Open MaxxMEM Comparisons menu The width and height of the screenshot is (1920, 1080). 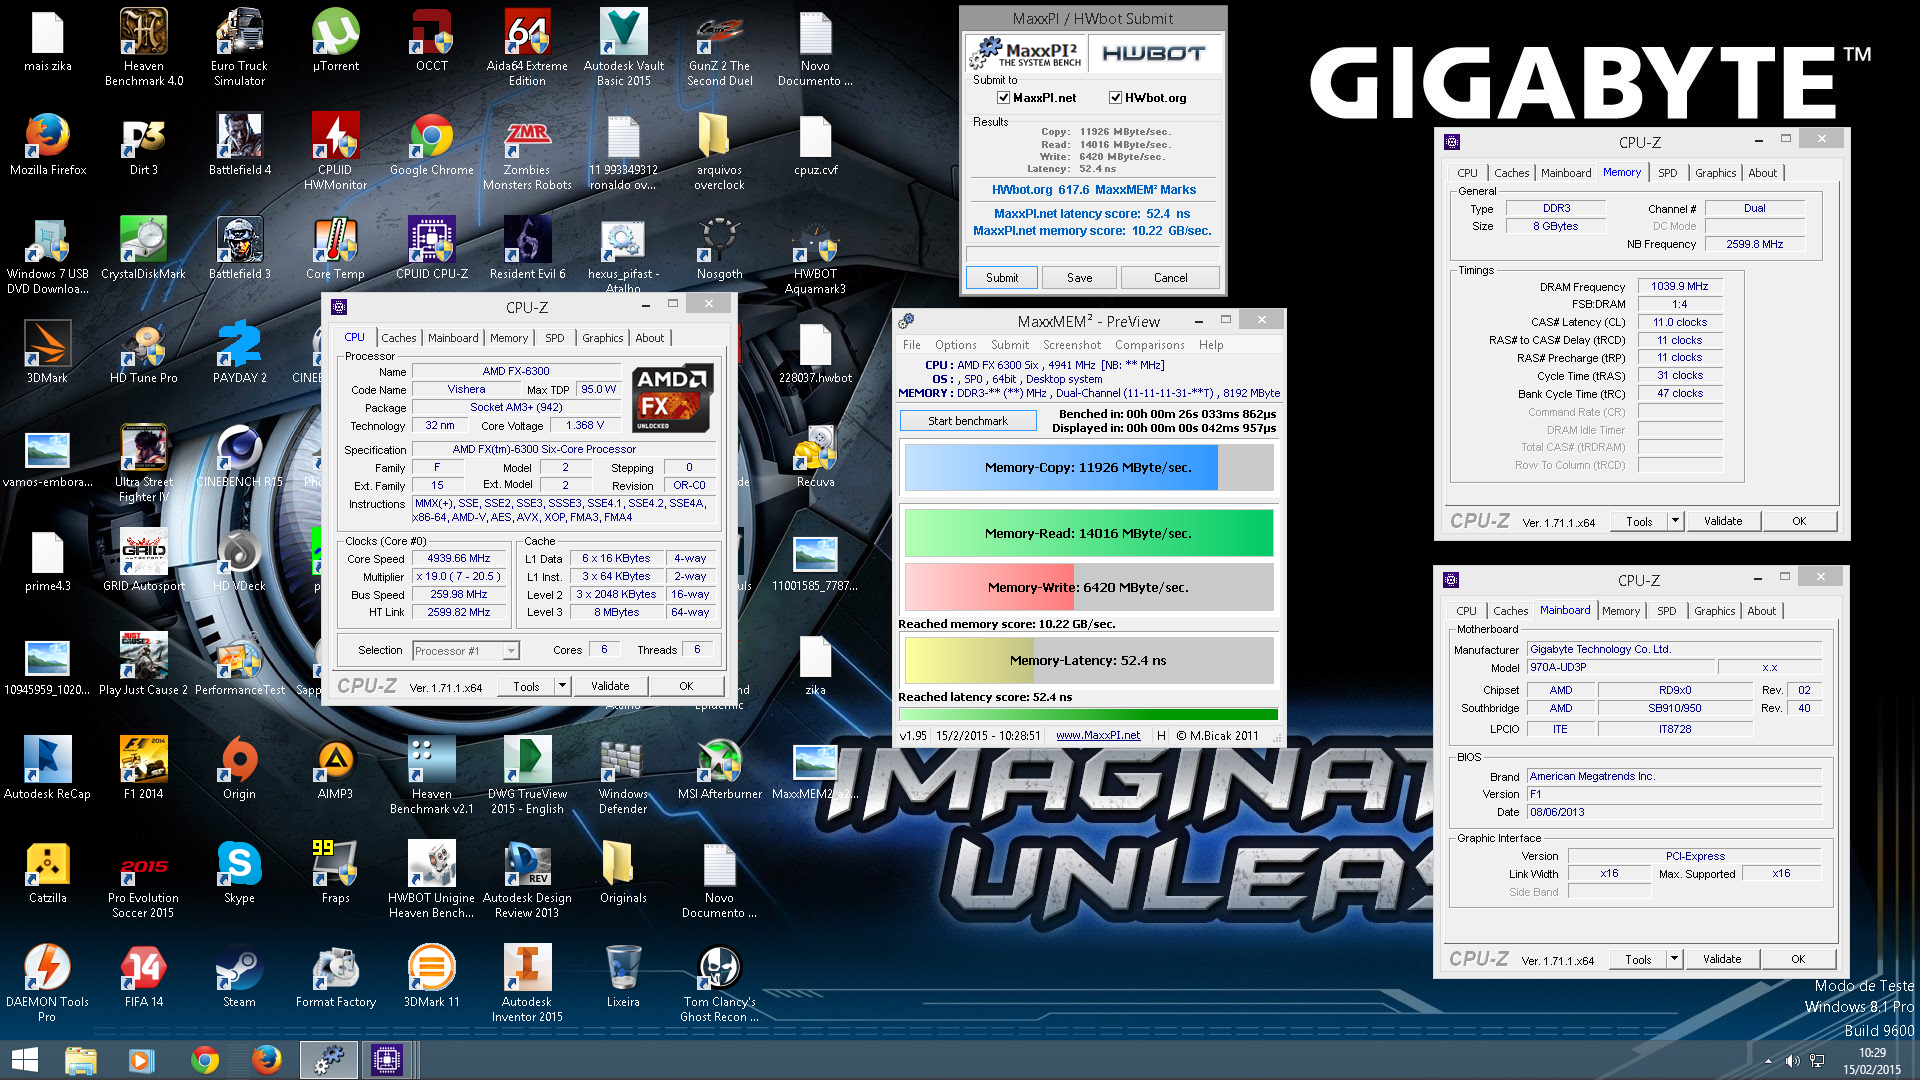point(1150,345)
